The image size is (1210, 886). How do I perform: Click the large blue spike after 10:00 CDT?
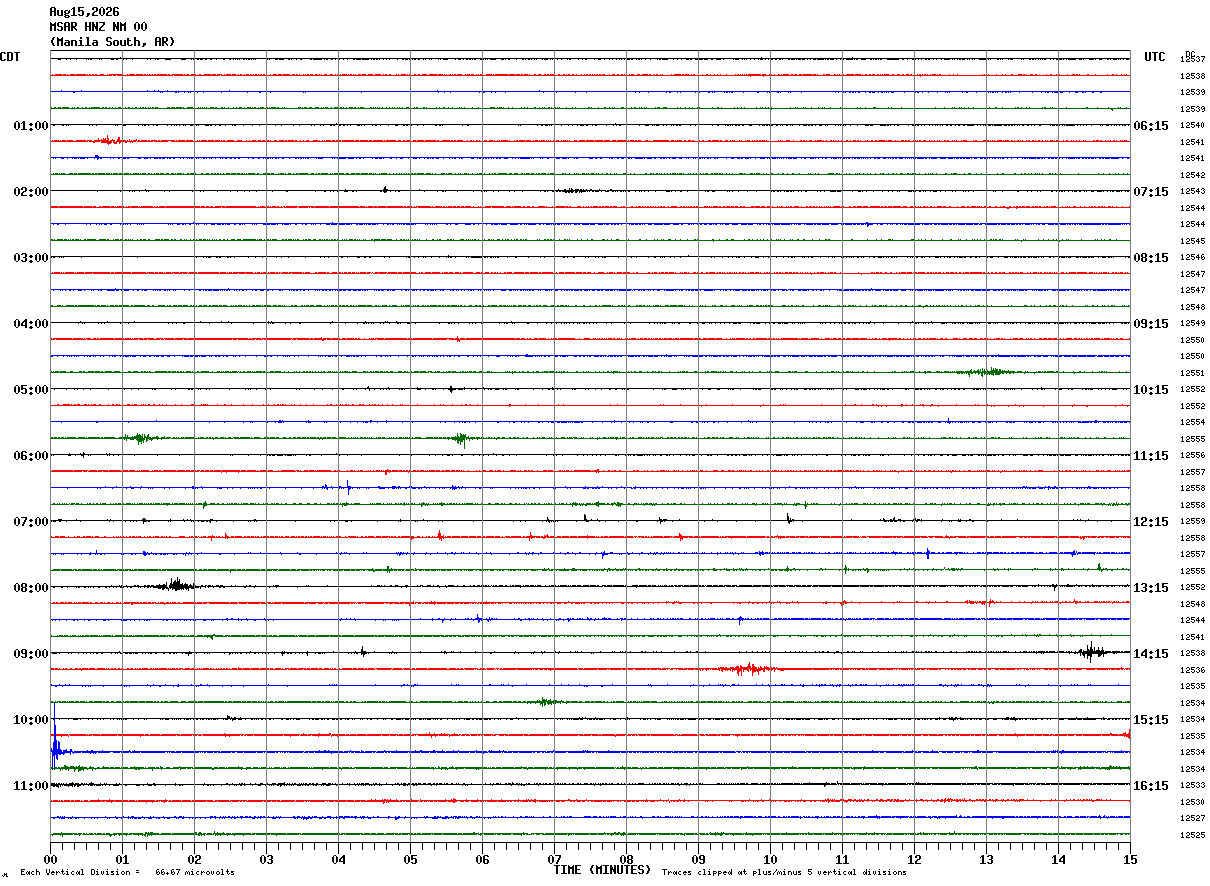point(55,738)
